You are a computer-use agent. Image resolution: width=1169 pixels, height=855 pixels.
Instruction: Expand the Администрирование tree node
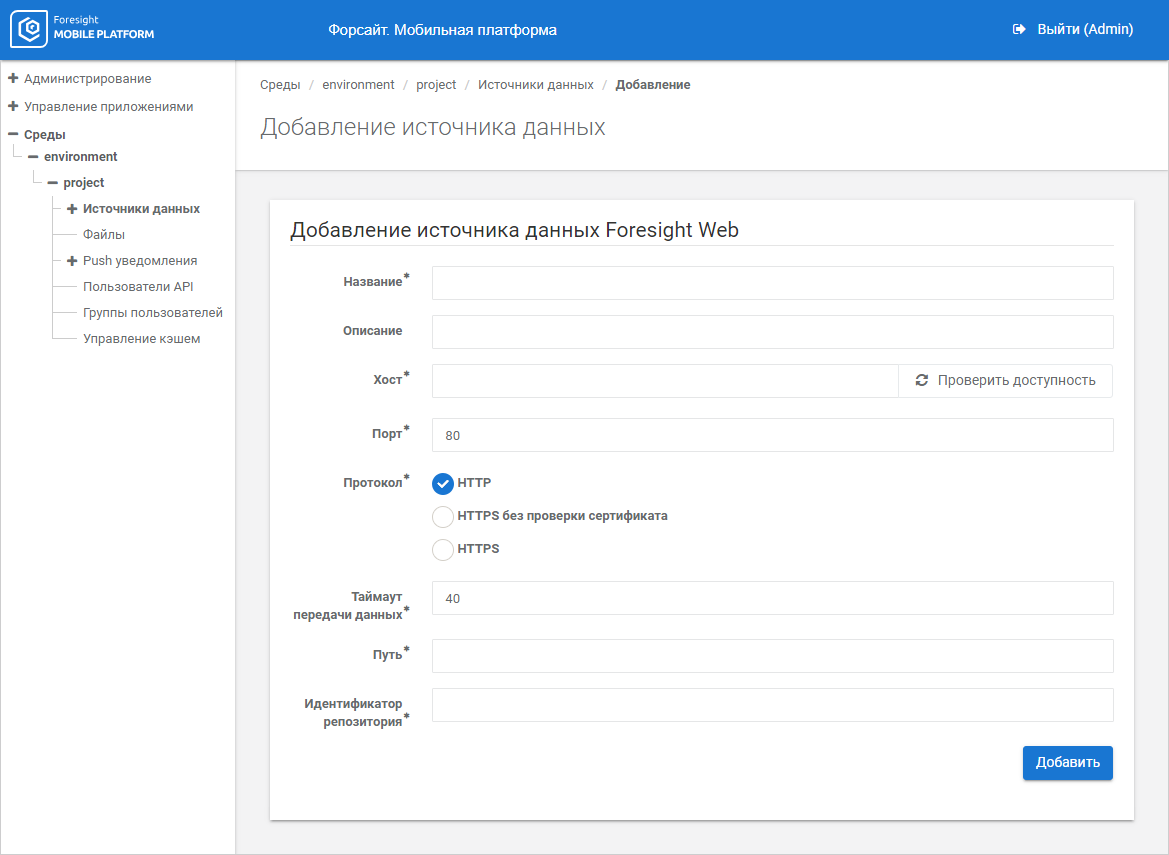point(13,78)
